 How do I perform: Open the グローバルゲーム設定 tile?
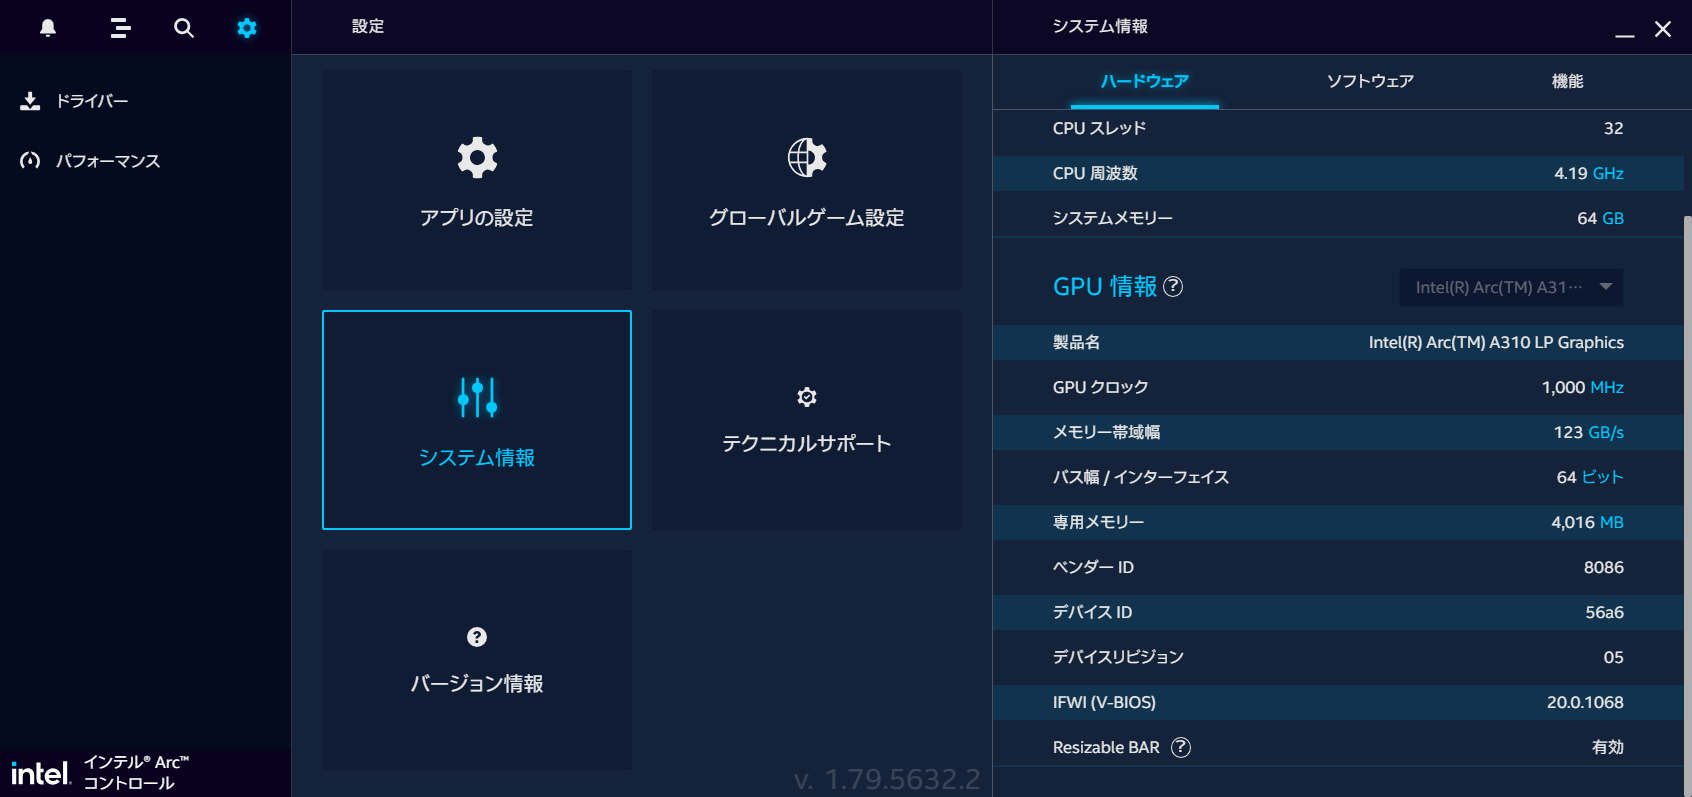[807, 180]
